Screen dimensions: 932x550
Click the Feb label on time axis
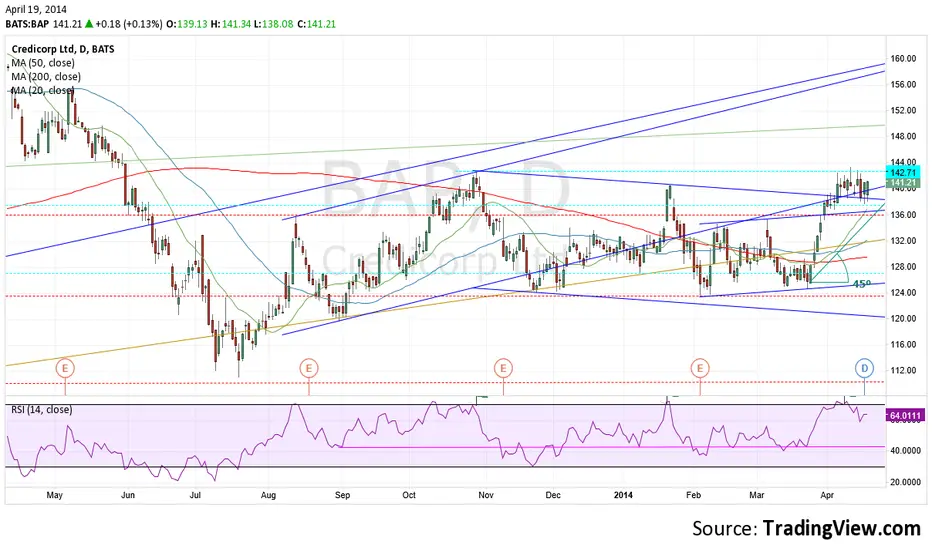pyautogui.click(x=693, y=495)
